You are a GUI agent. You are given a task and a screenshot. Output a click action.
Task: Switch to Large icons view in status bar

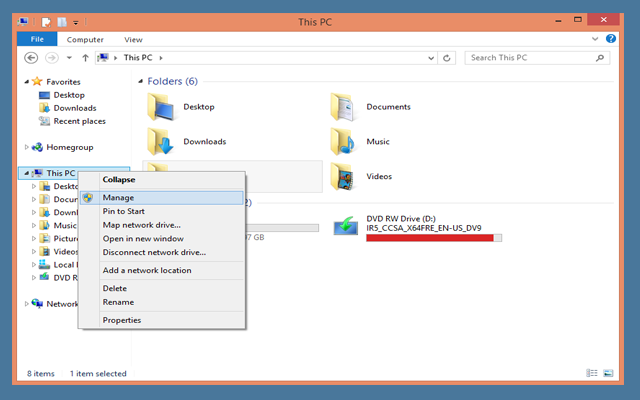[608, 373]
